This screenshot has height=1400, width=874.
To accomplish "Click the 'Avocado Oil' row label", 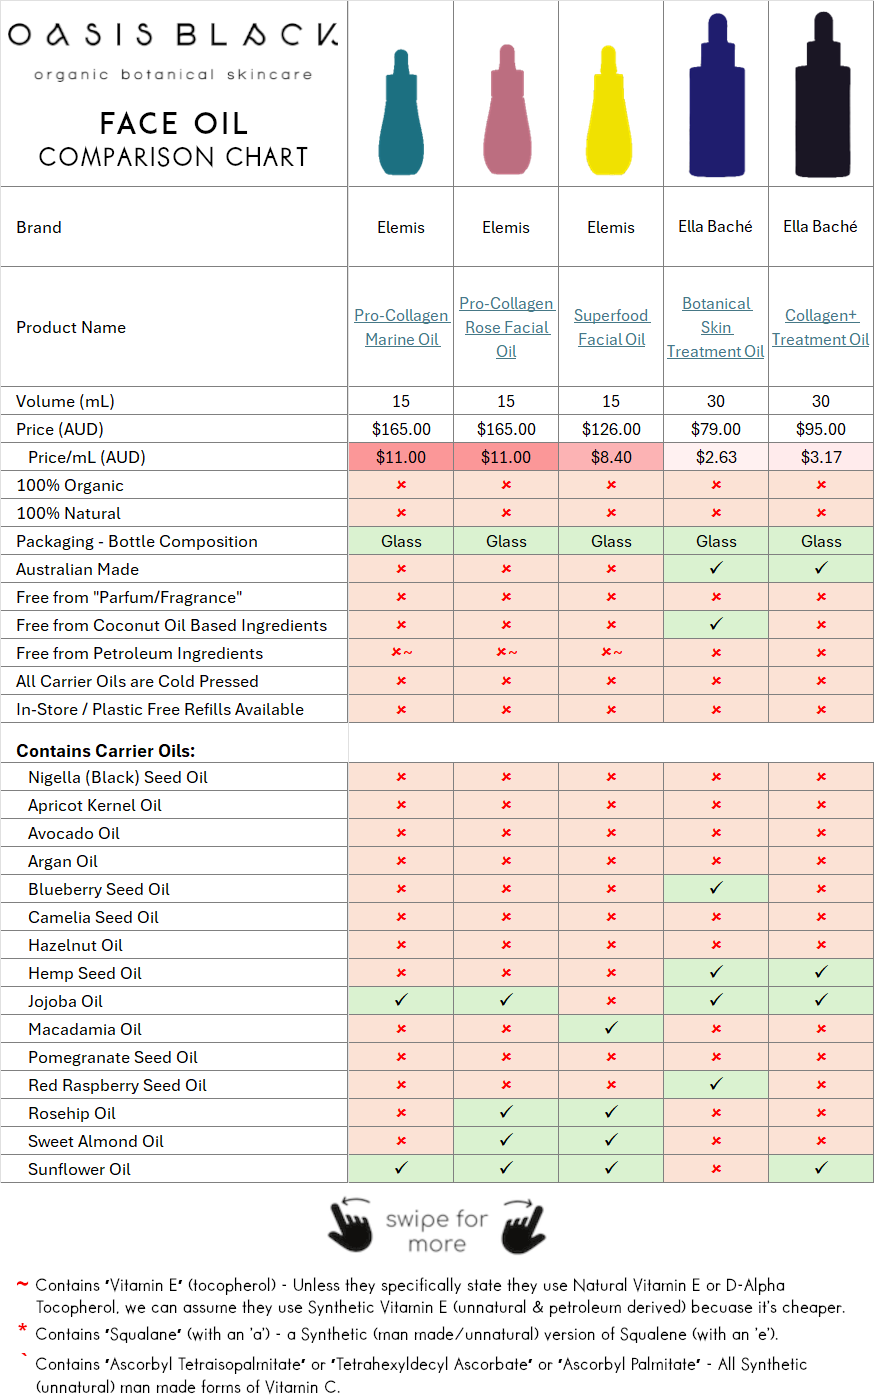I will click(x=74, y=833).
